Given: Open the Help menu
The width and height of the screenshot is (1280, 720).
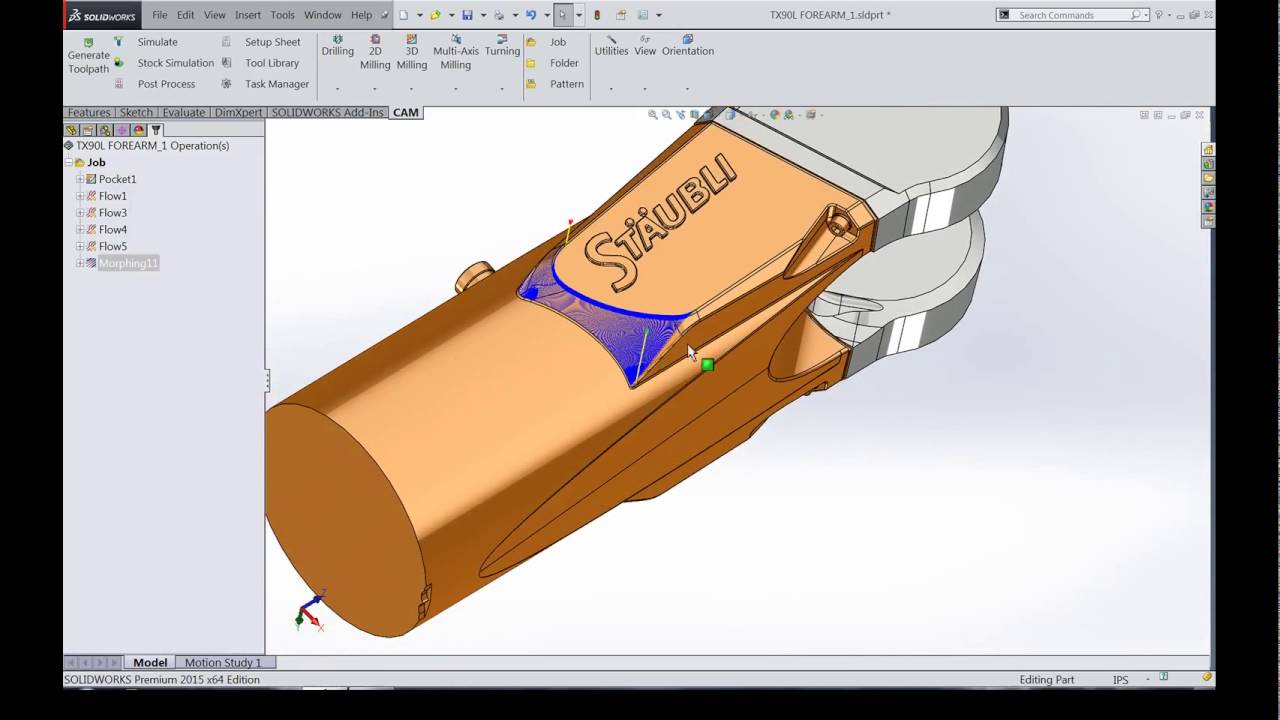Looking at the screenshot, I should pyautogui.click(x=362, y=15).
